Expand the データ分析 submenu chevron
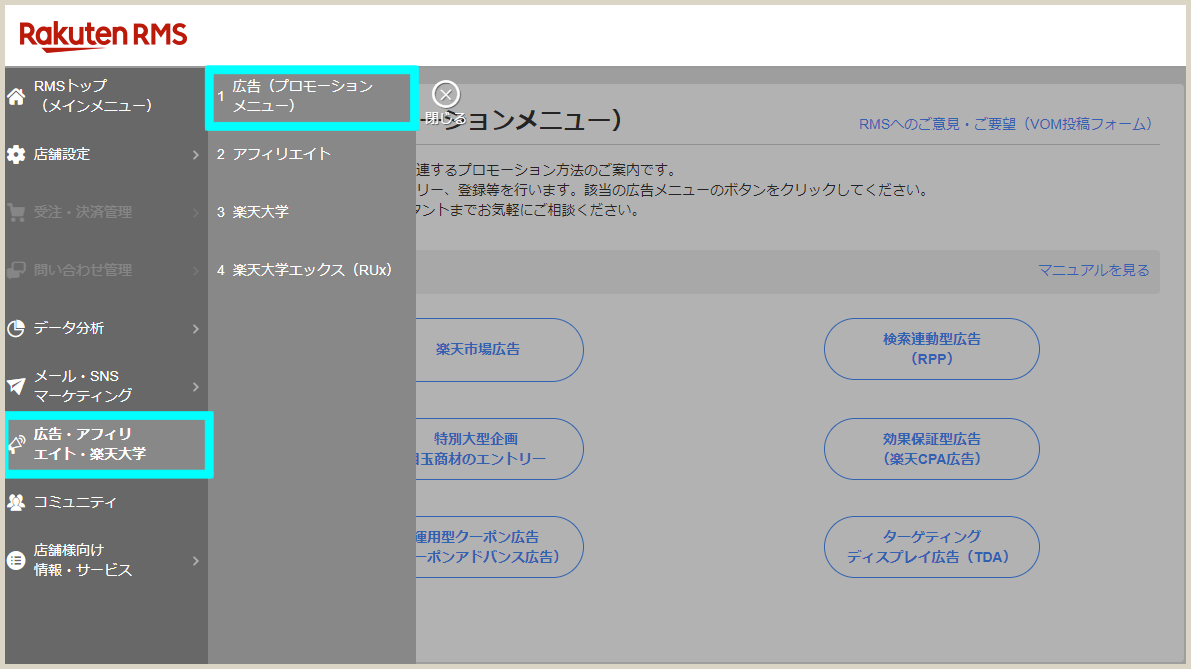This screenshot has height=669, width=1191. [196, 328]
